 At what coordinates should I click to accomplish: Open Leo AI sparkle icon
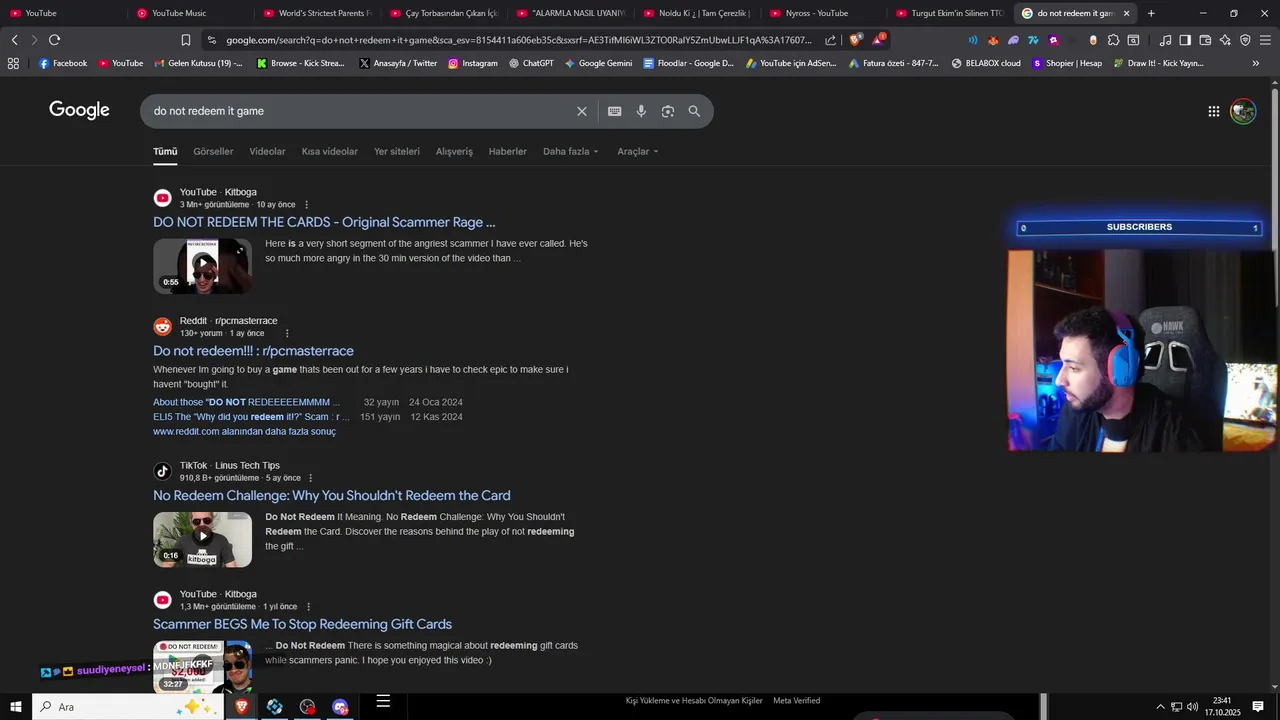(1225, 40)
